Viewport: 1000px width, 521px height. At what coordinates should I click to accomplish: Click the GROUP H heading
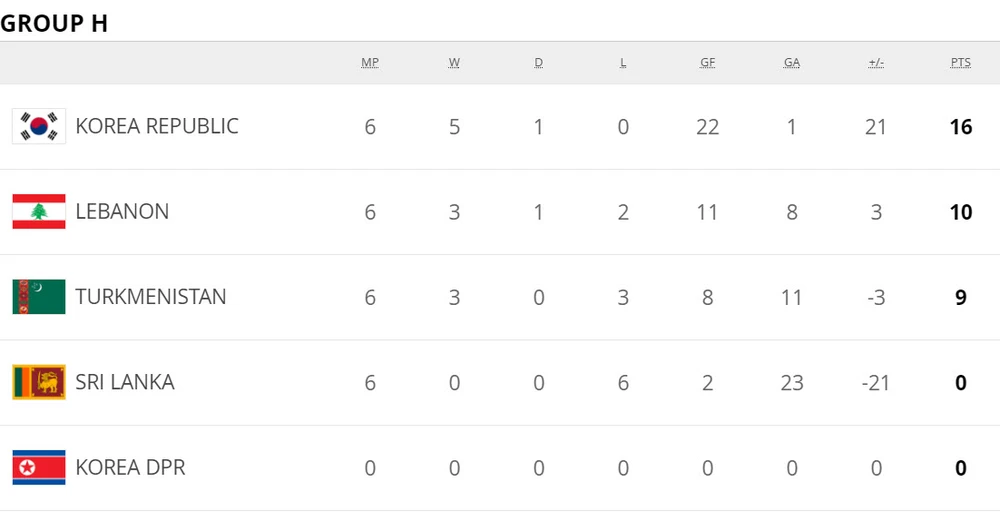[x=54, y=24]
